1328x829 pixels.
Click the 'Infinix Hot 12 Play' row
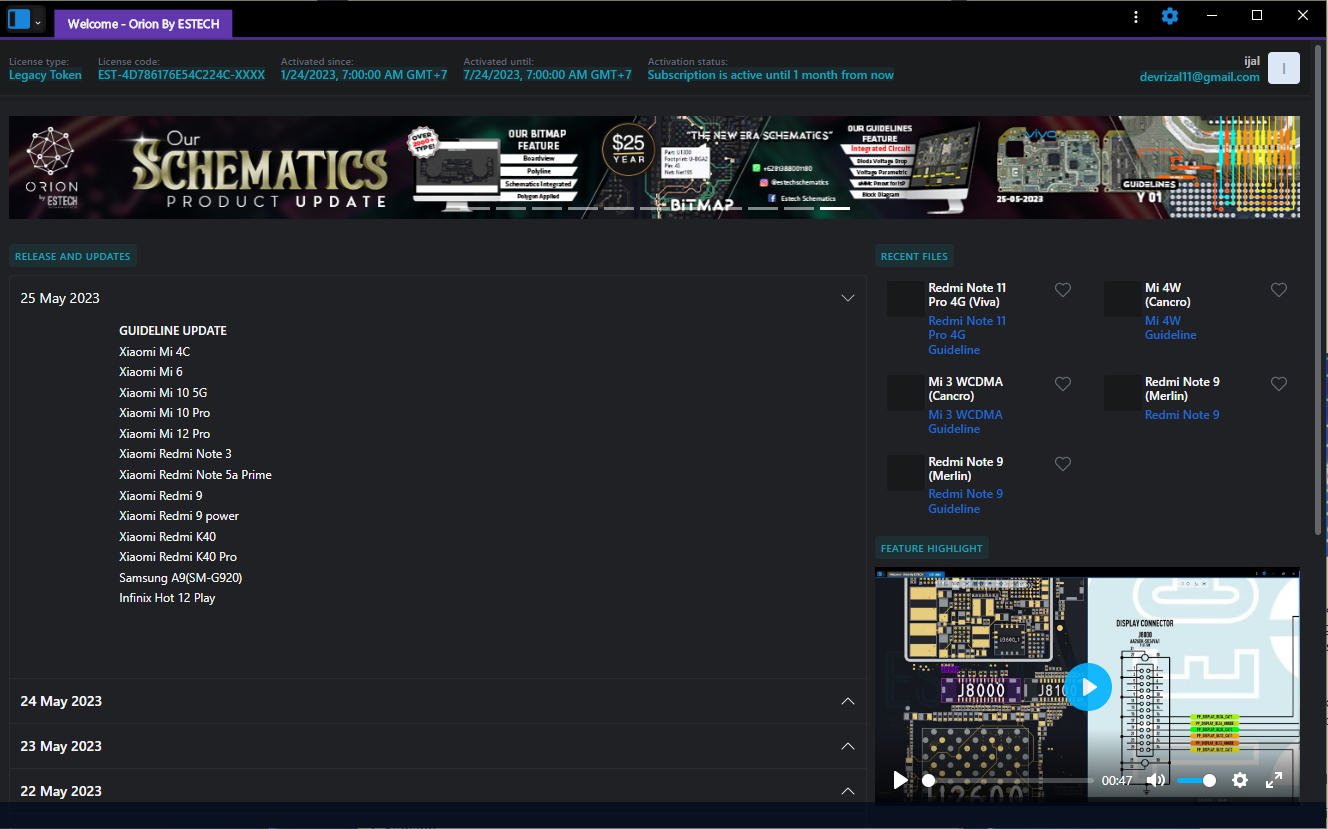pos(167,598)
